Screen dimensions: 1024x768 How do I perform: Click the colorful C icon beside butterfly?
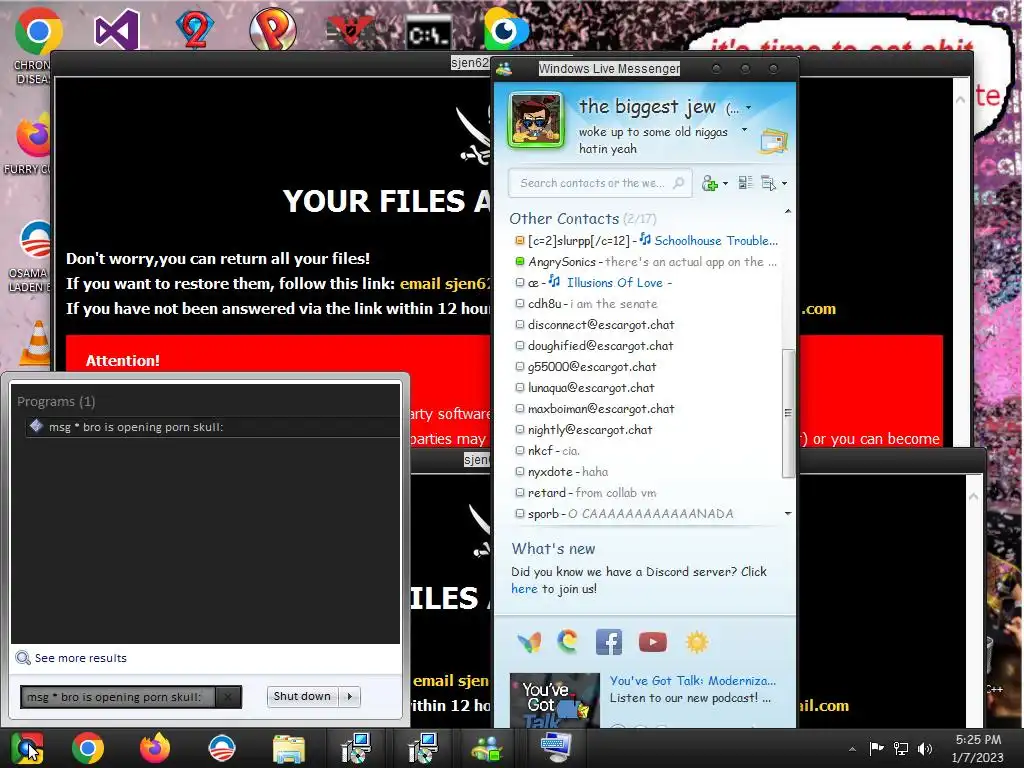568,642
